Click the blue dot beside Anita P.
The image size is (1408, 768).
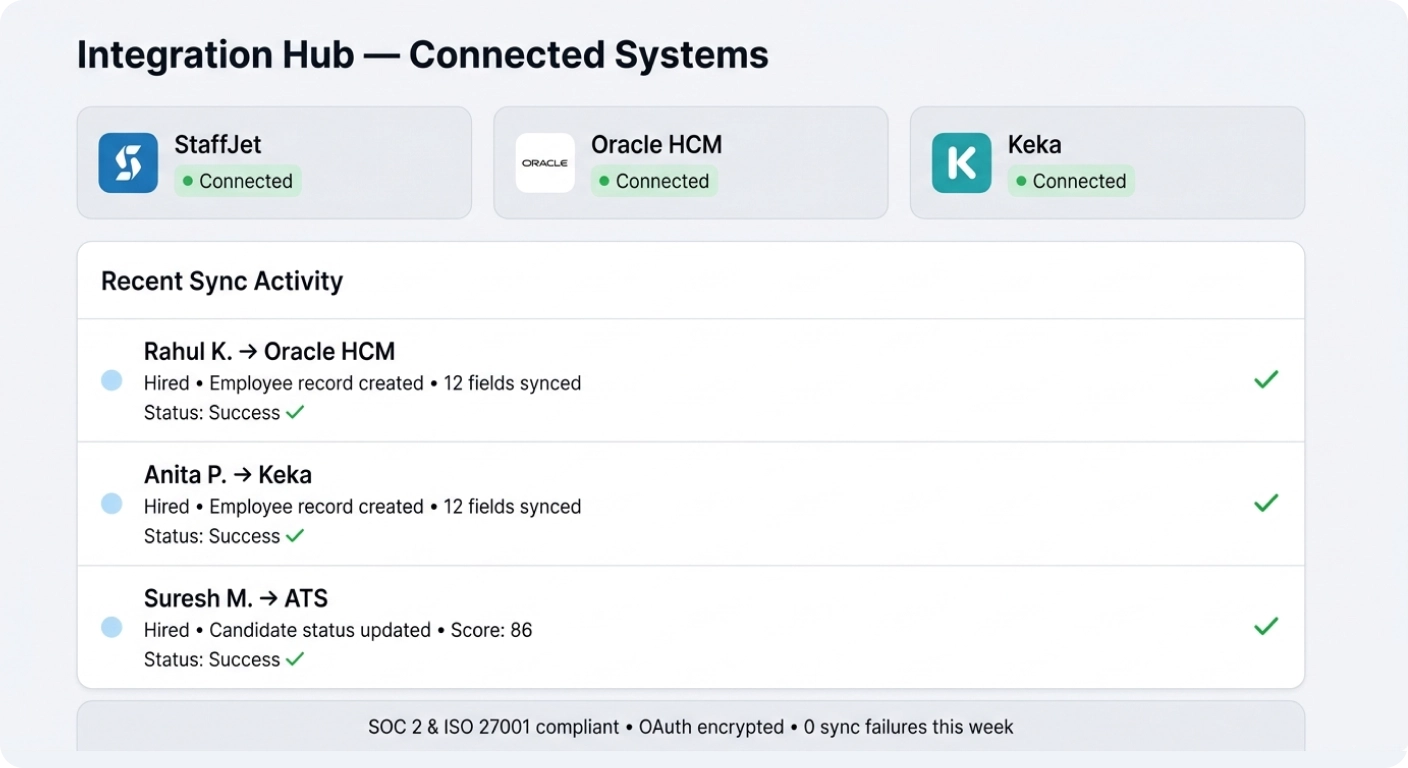tap(112, 504)
